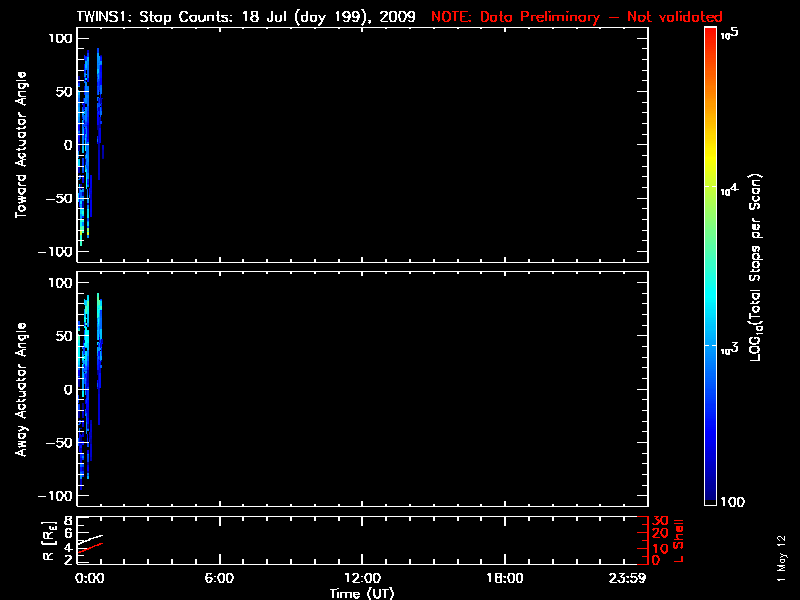Click the 'Toward Actuator Angle' axis label
This screenshot has height=600, width=800.
coord(20,145)
